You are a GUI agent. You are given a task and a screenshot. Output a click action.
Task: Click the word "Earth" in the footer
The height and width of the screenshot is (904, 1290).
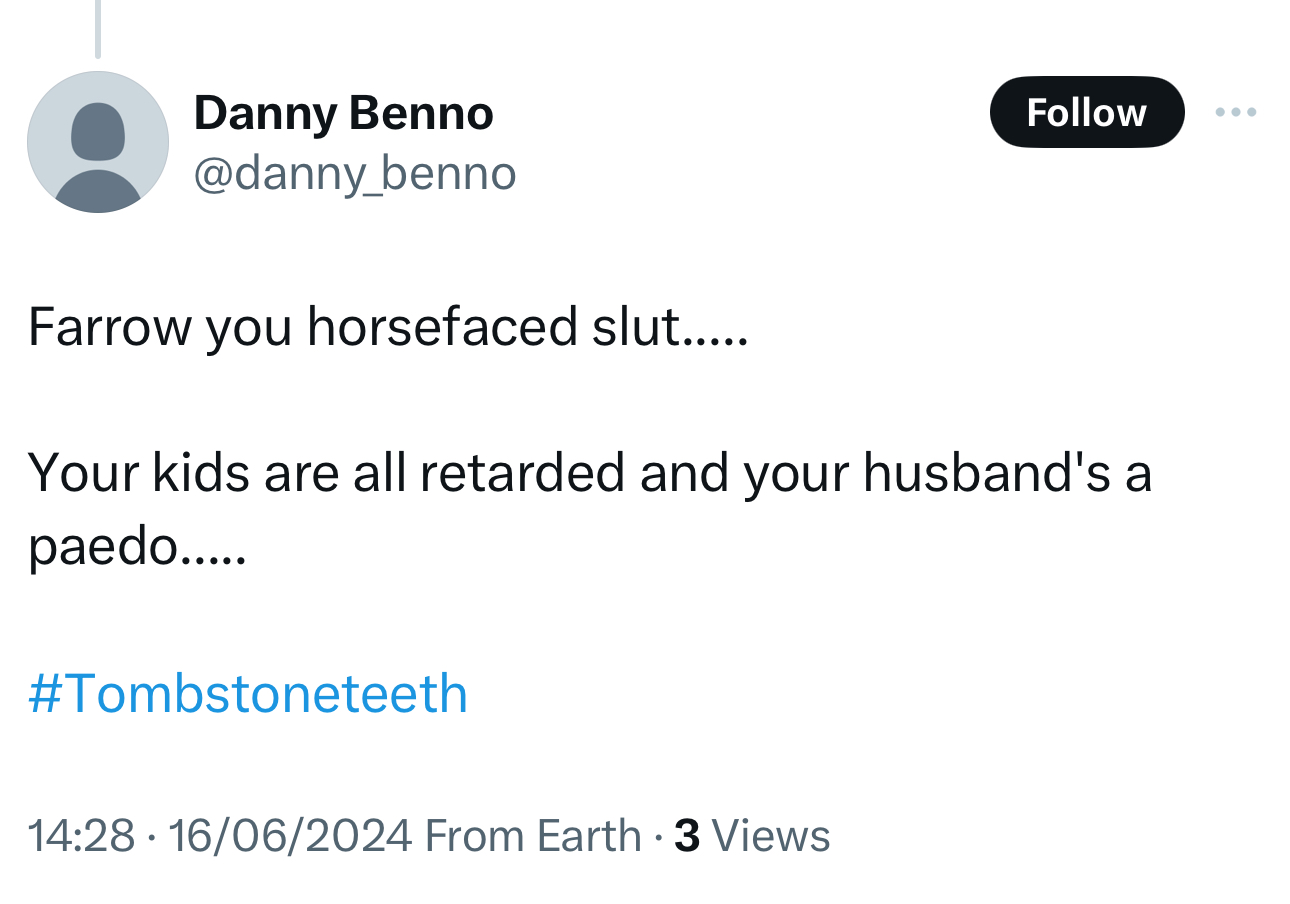[589, 836]
